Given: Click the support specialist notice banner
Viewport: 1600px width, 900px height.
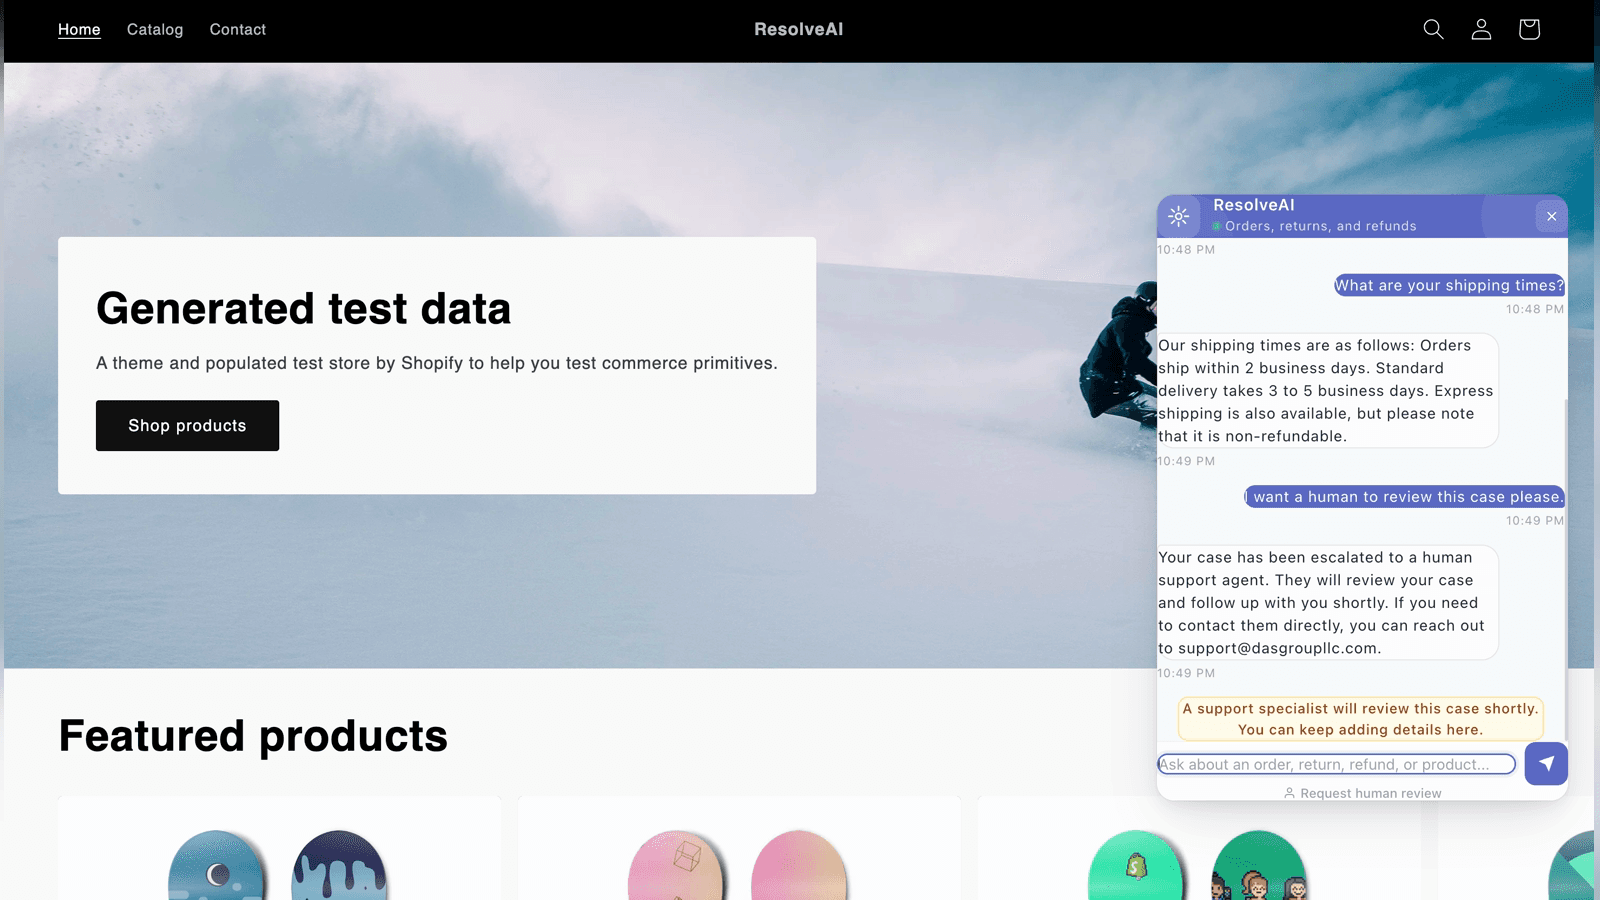Looking at the screenshot, I should (1360, 719).
